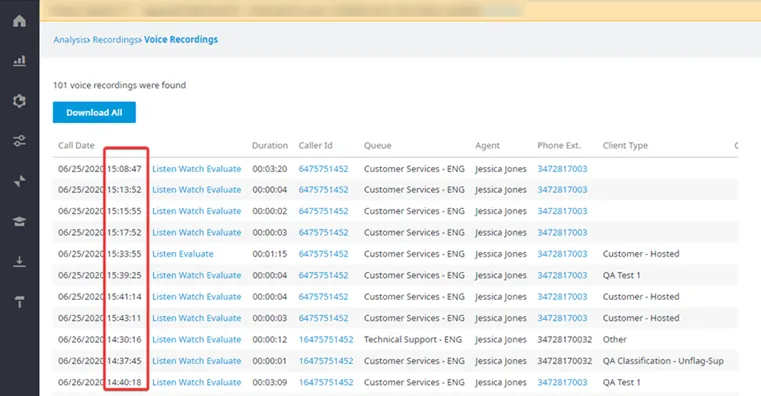Select the '101 voice recordings were found' text
Viewport: 761px width, 396px height.
click(119, 85)
